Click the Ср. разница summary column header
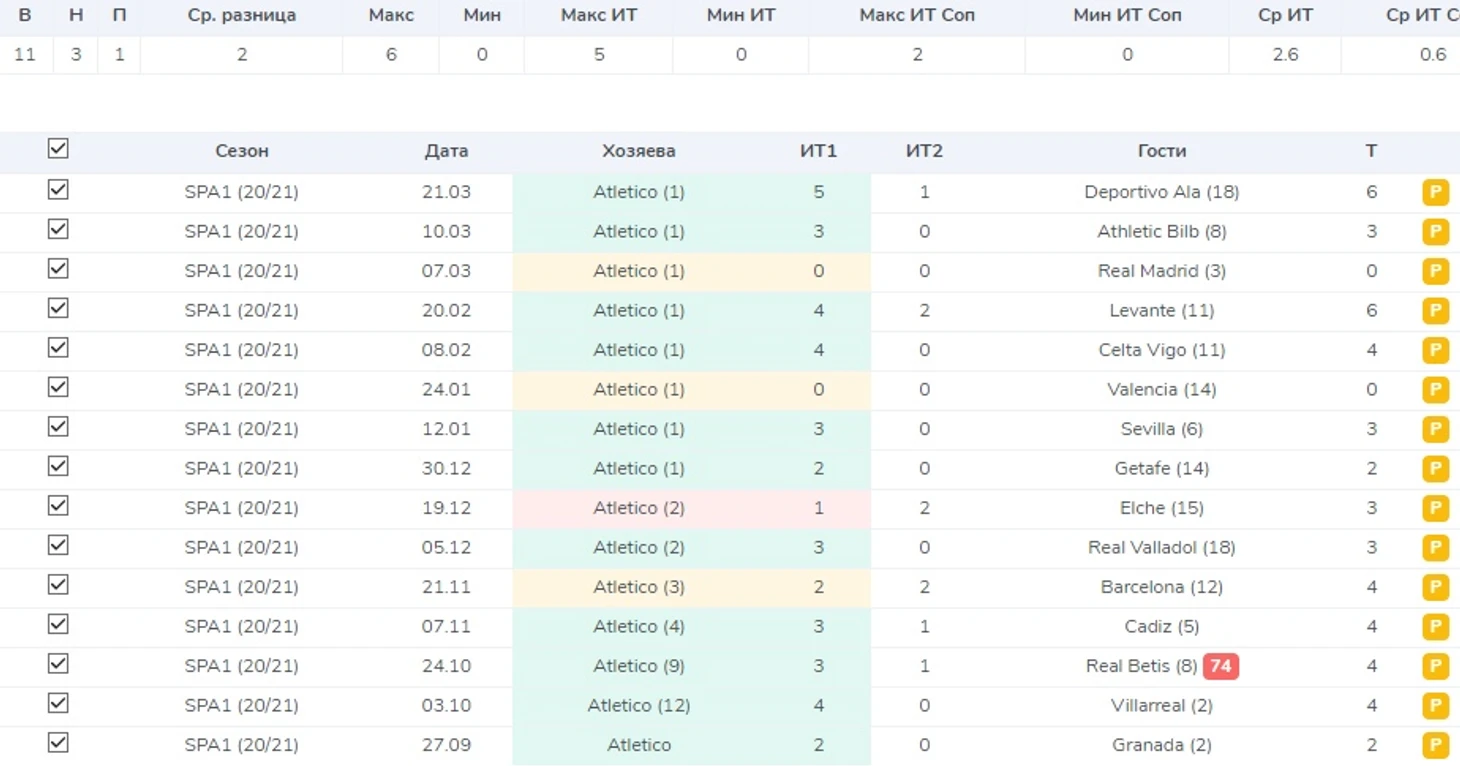 point(242,16)
